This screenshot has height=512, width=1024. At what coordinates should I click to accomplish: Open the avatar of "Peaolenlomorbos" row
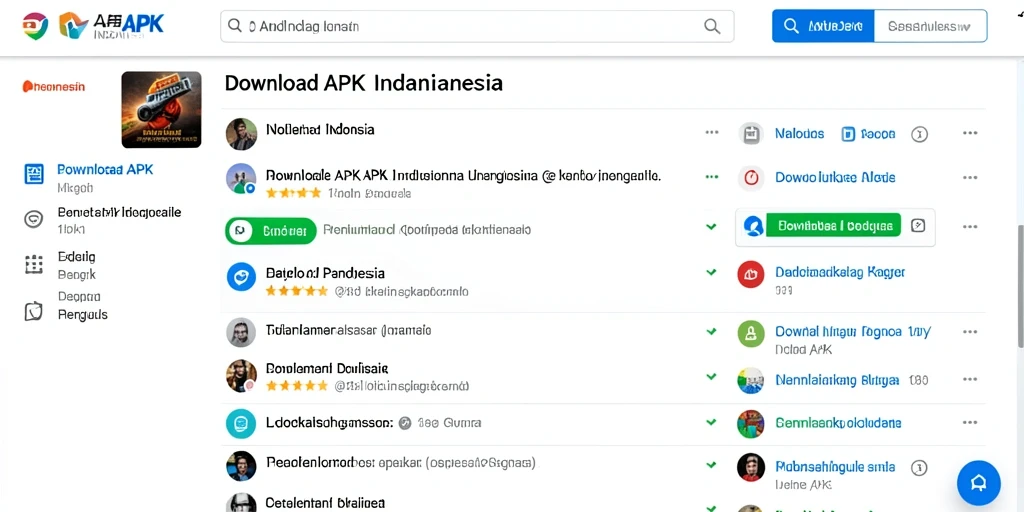[241, 466]
